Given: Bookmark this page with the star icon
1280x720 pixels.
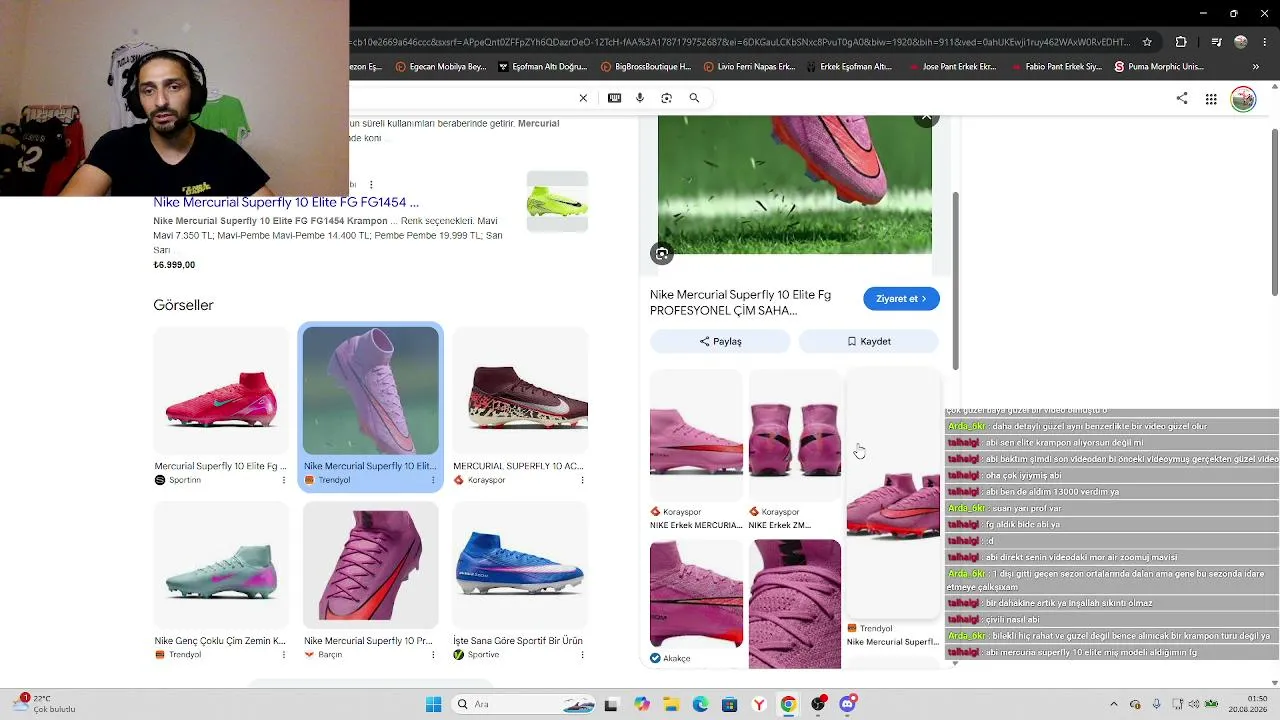Looking at the screenshot, I should (x=1147, y=42).
